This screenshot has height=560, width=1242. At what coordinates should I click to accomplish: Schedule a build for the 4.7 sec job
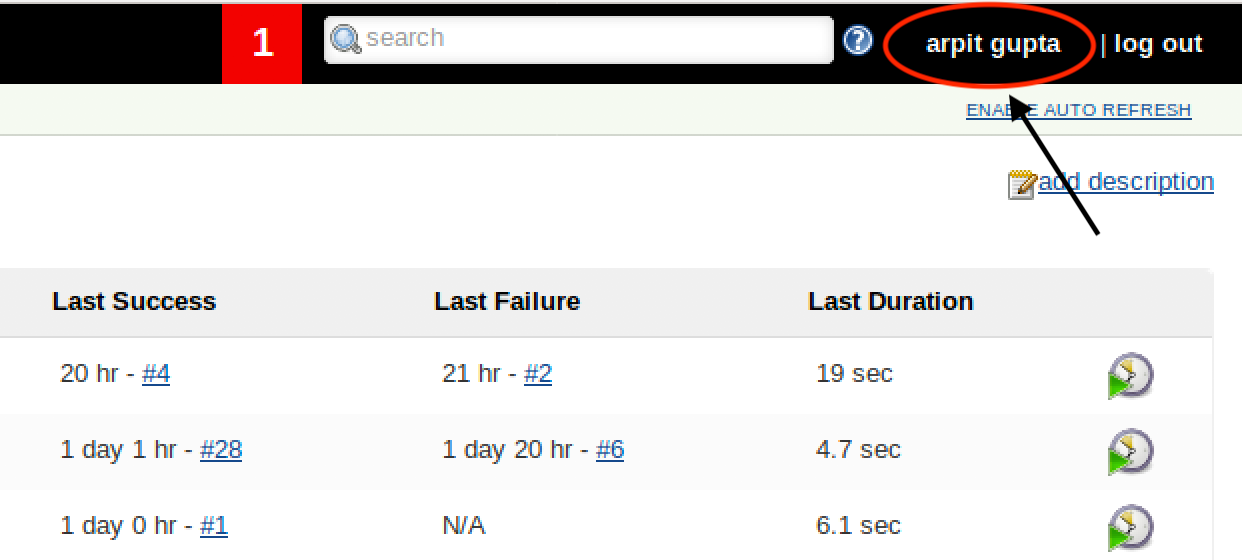tap(1130, 451)
